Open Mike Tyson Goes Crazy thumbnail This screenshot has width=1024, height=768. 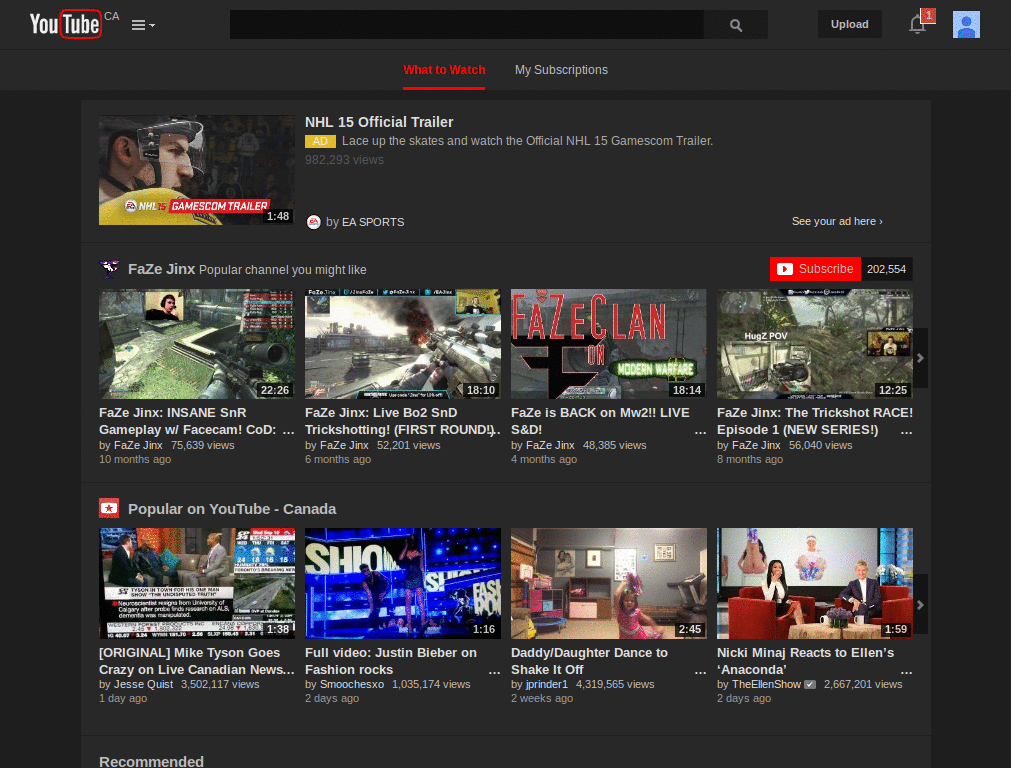tap(197, 584)
